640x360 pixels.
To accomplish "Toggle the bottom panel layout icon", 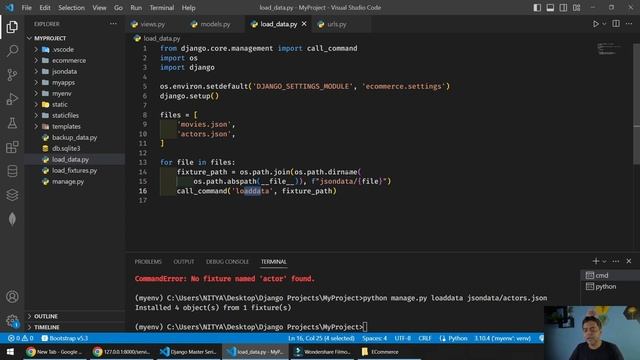I will [550, 8].
